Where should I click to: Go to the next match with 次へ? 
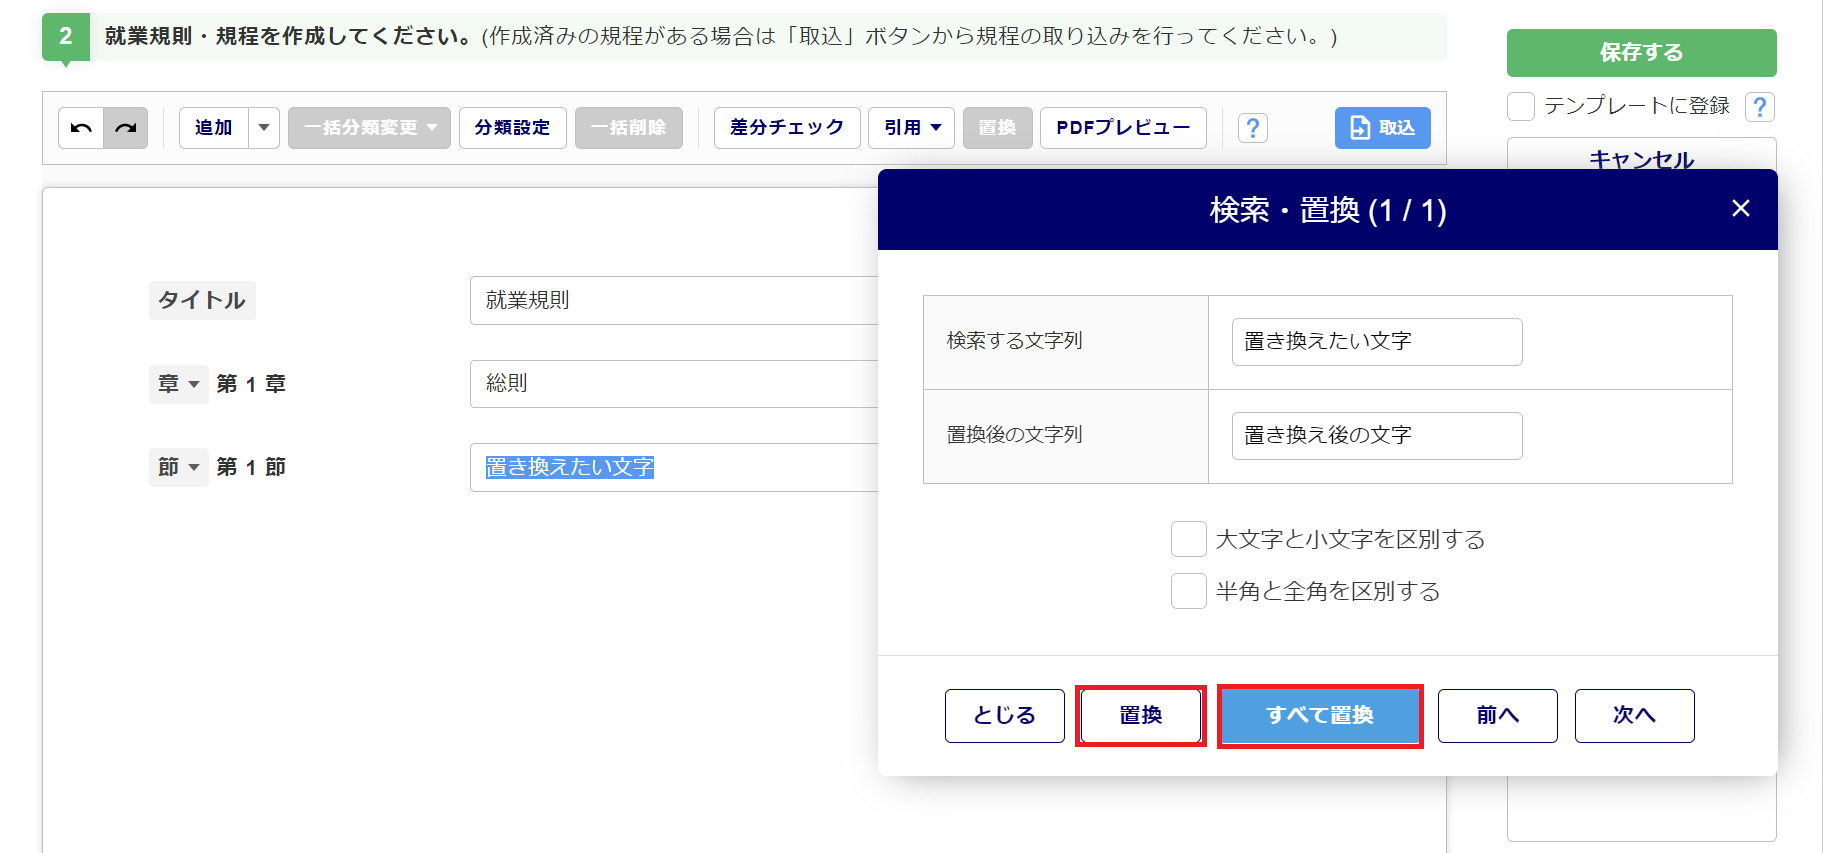pos(1633,715)
